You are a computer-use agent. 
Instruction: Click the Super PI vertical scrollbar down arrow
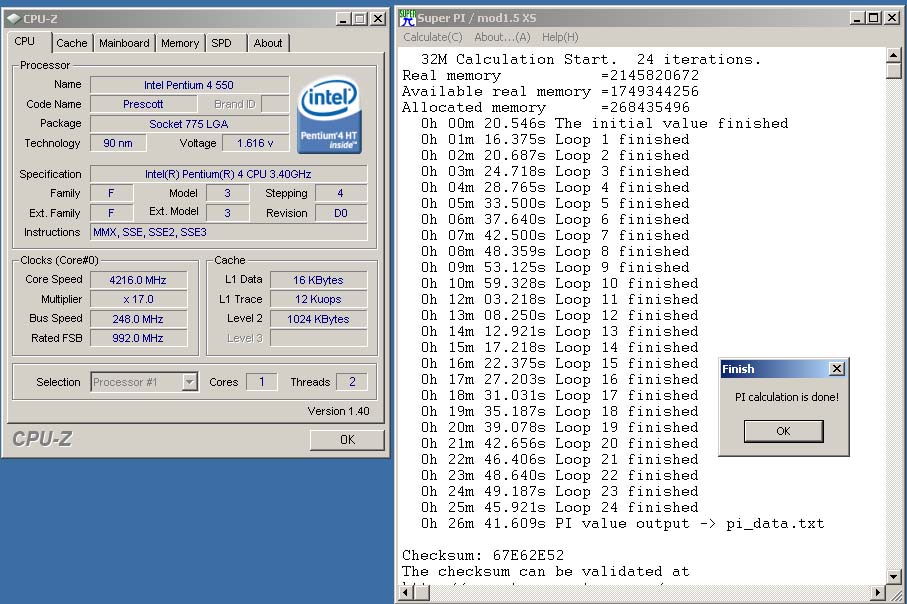point(894,577)
